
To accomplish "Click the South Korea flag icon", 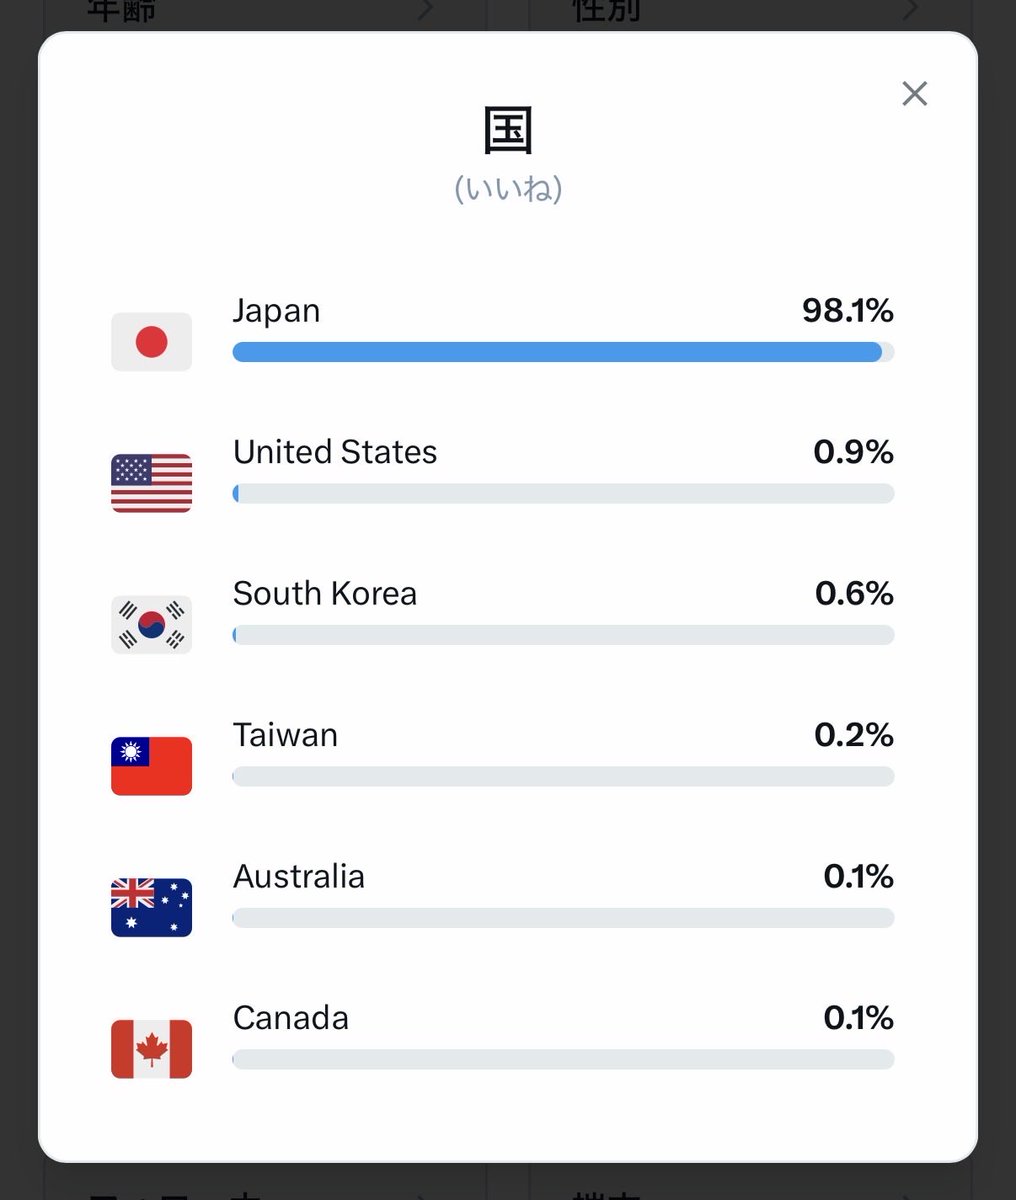I will tap(151, 625).
